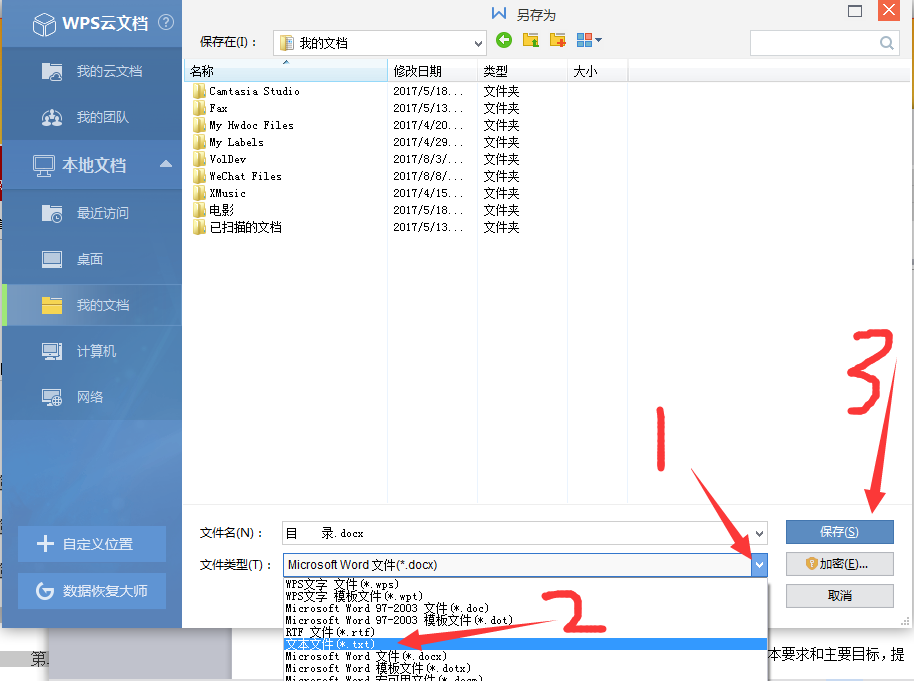The height and width of the screenshot is (681, 914).
Task: Select the My Labels folder
Action: coord(236,142)
